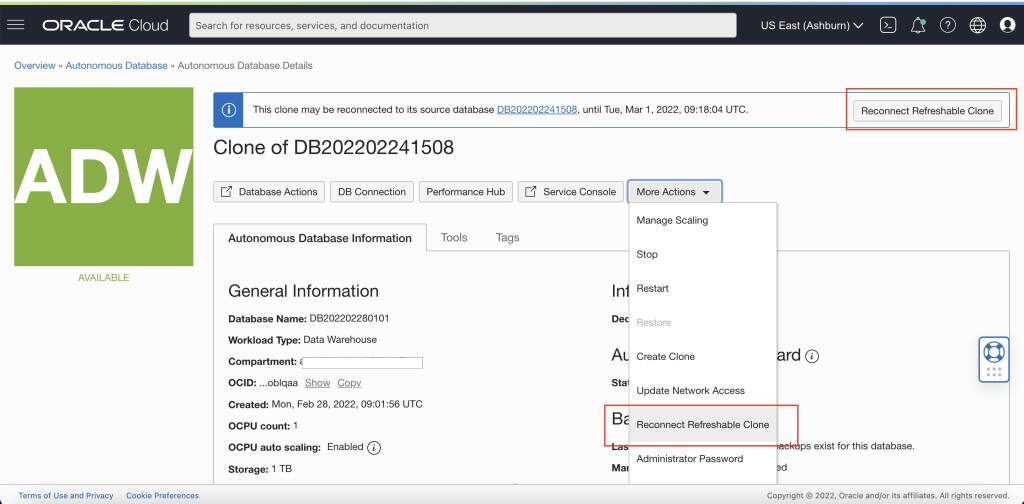Image resolution: width=1024 pixels, height=504 pixels.
Task: Open DB Connection dialog
Action: tap(372, 192)
